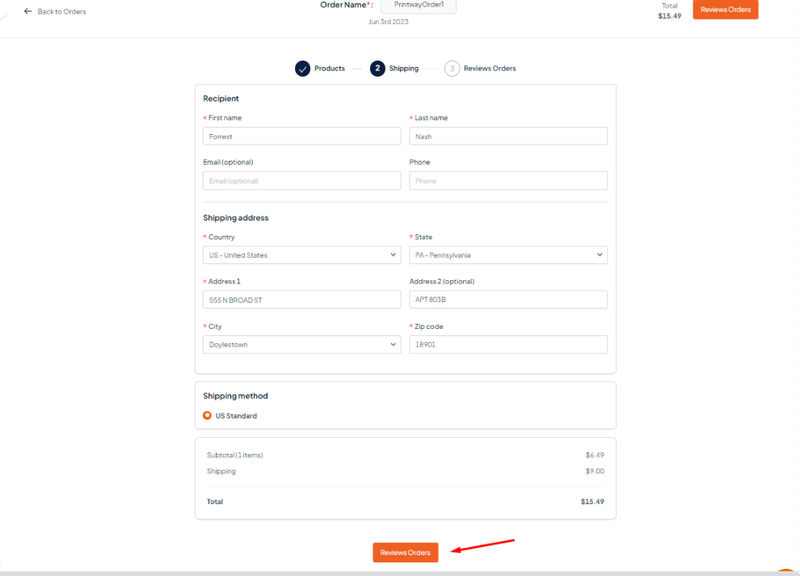Go to the Products step label

click(x=330, y=68)
